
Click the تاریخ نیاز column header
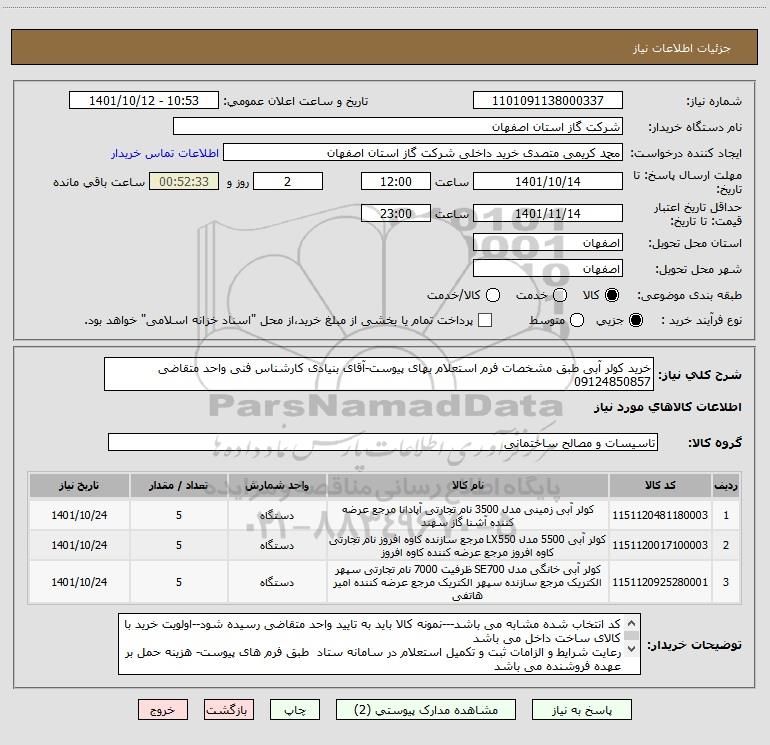click(79, 485)
